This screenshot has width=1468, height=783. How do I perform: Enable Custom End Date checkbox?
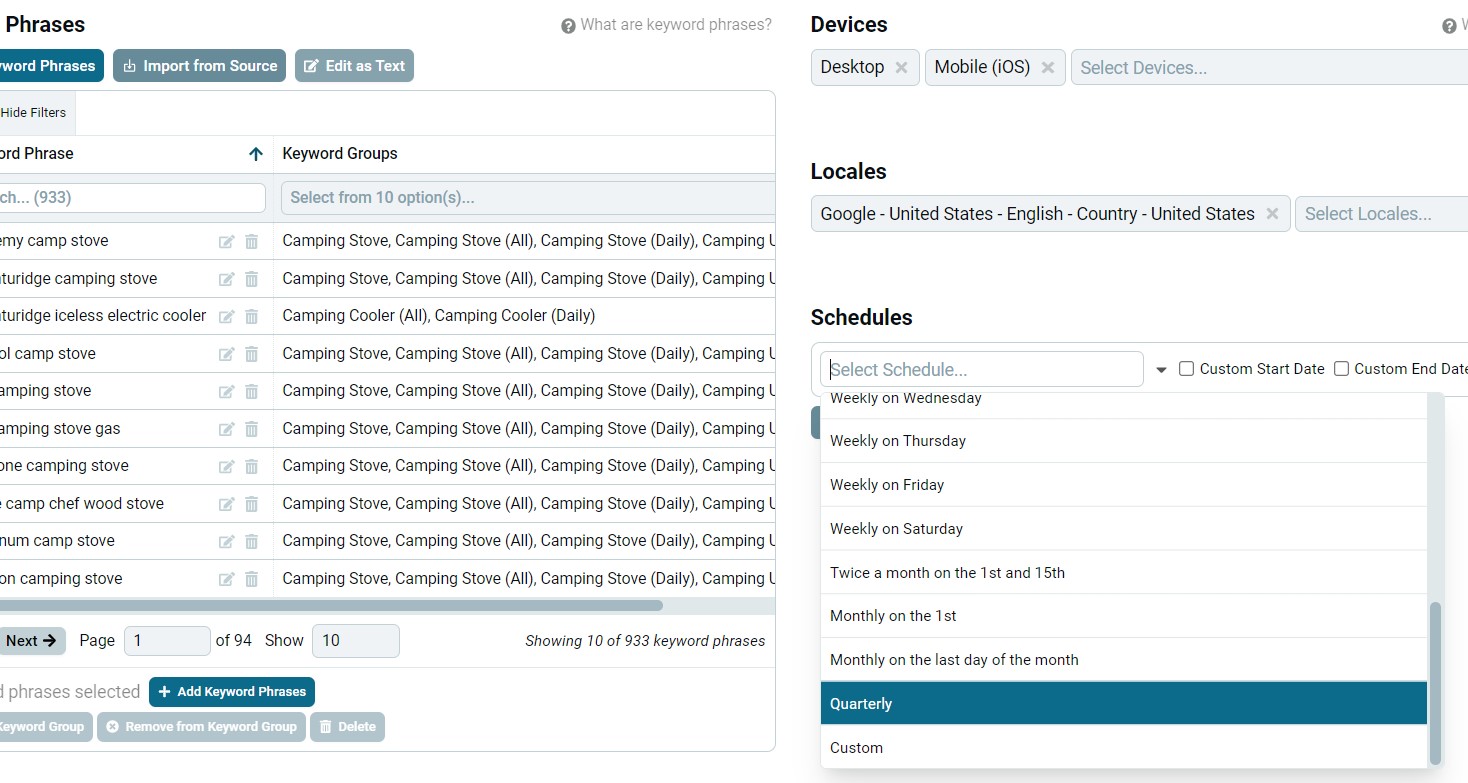pos(1341,369)
